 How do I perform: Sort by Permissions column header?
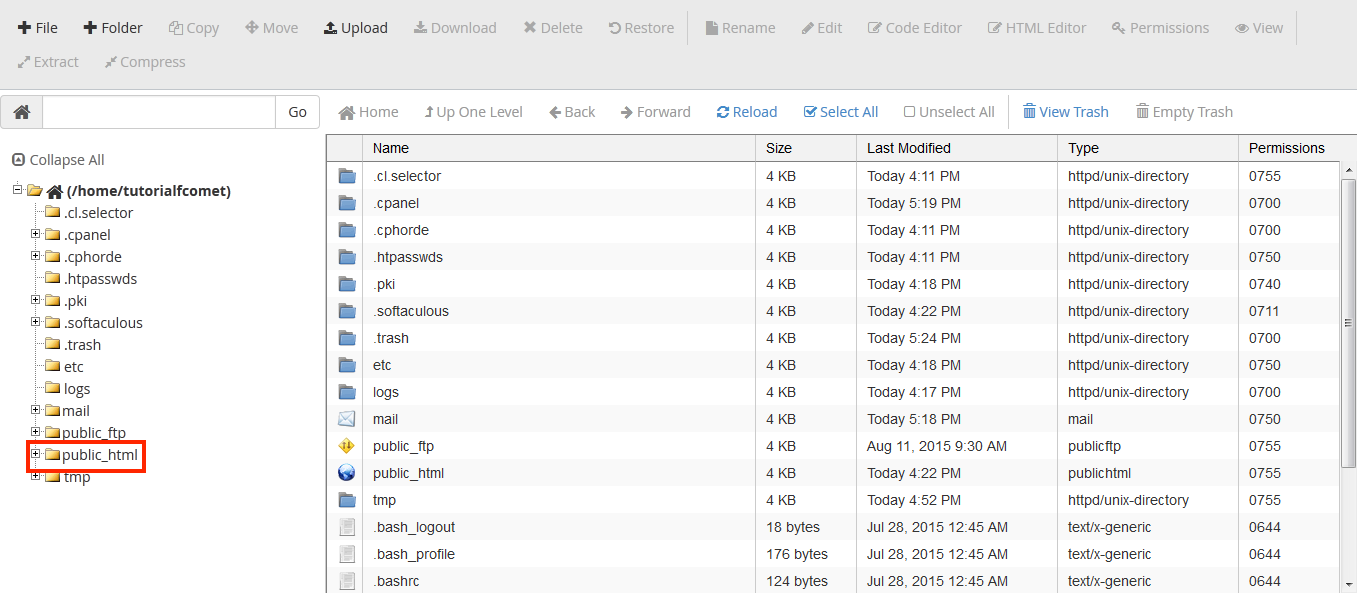(1286, 148)
